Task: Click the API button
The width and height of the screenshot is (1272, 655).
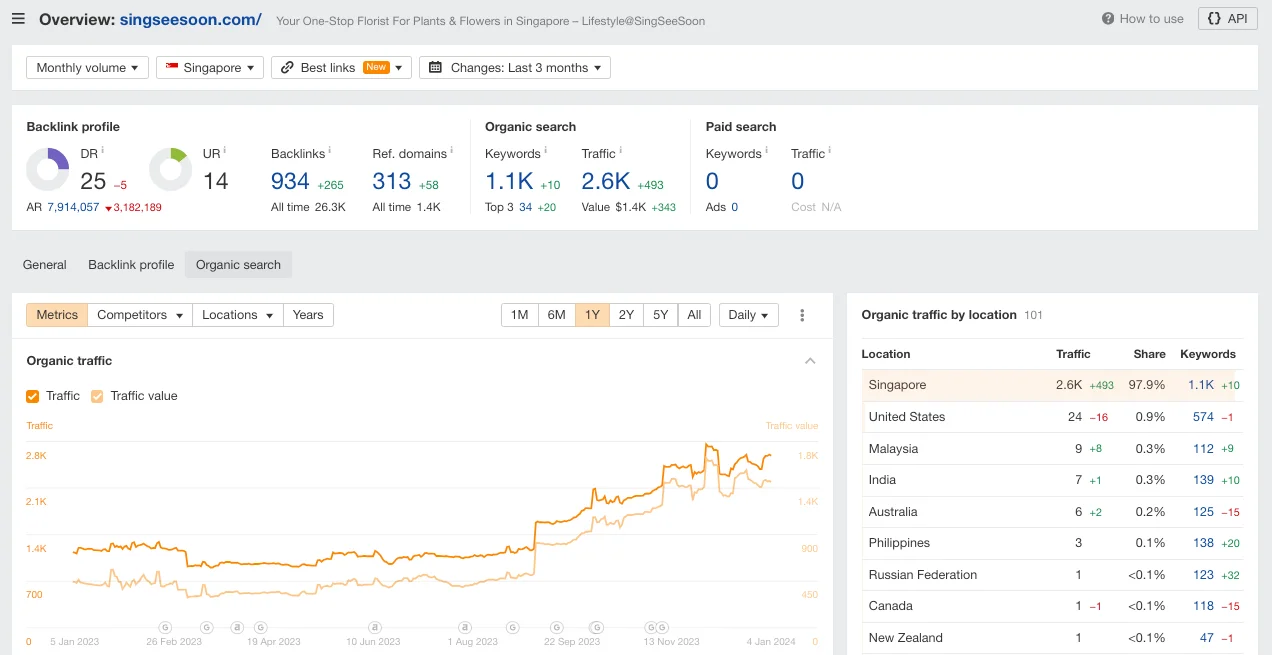Action: [1227, 19]
